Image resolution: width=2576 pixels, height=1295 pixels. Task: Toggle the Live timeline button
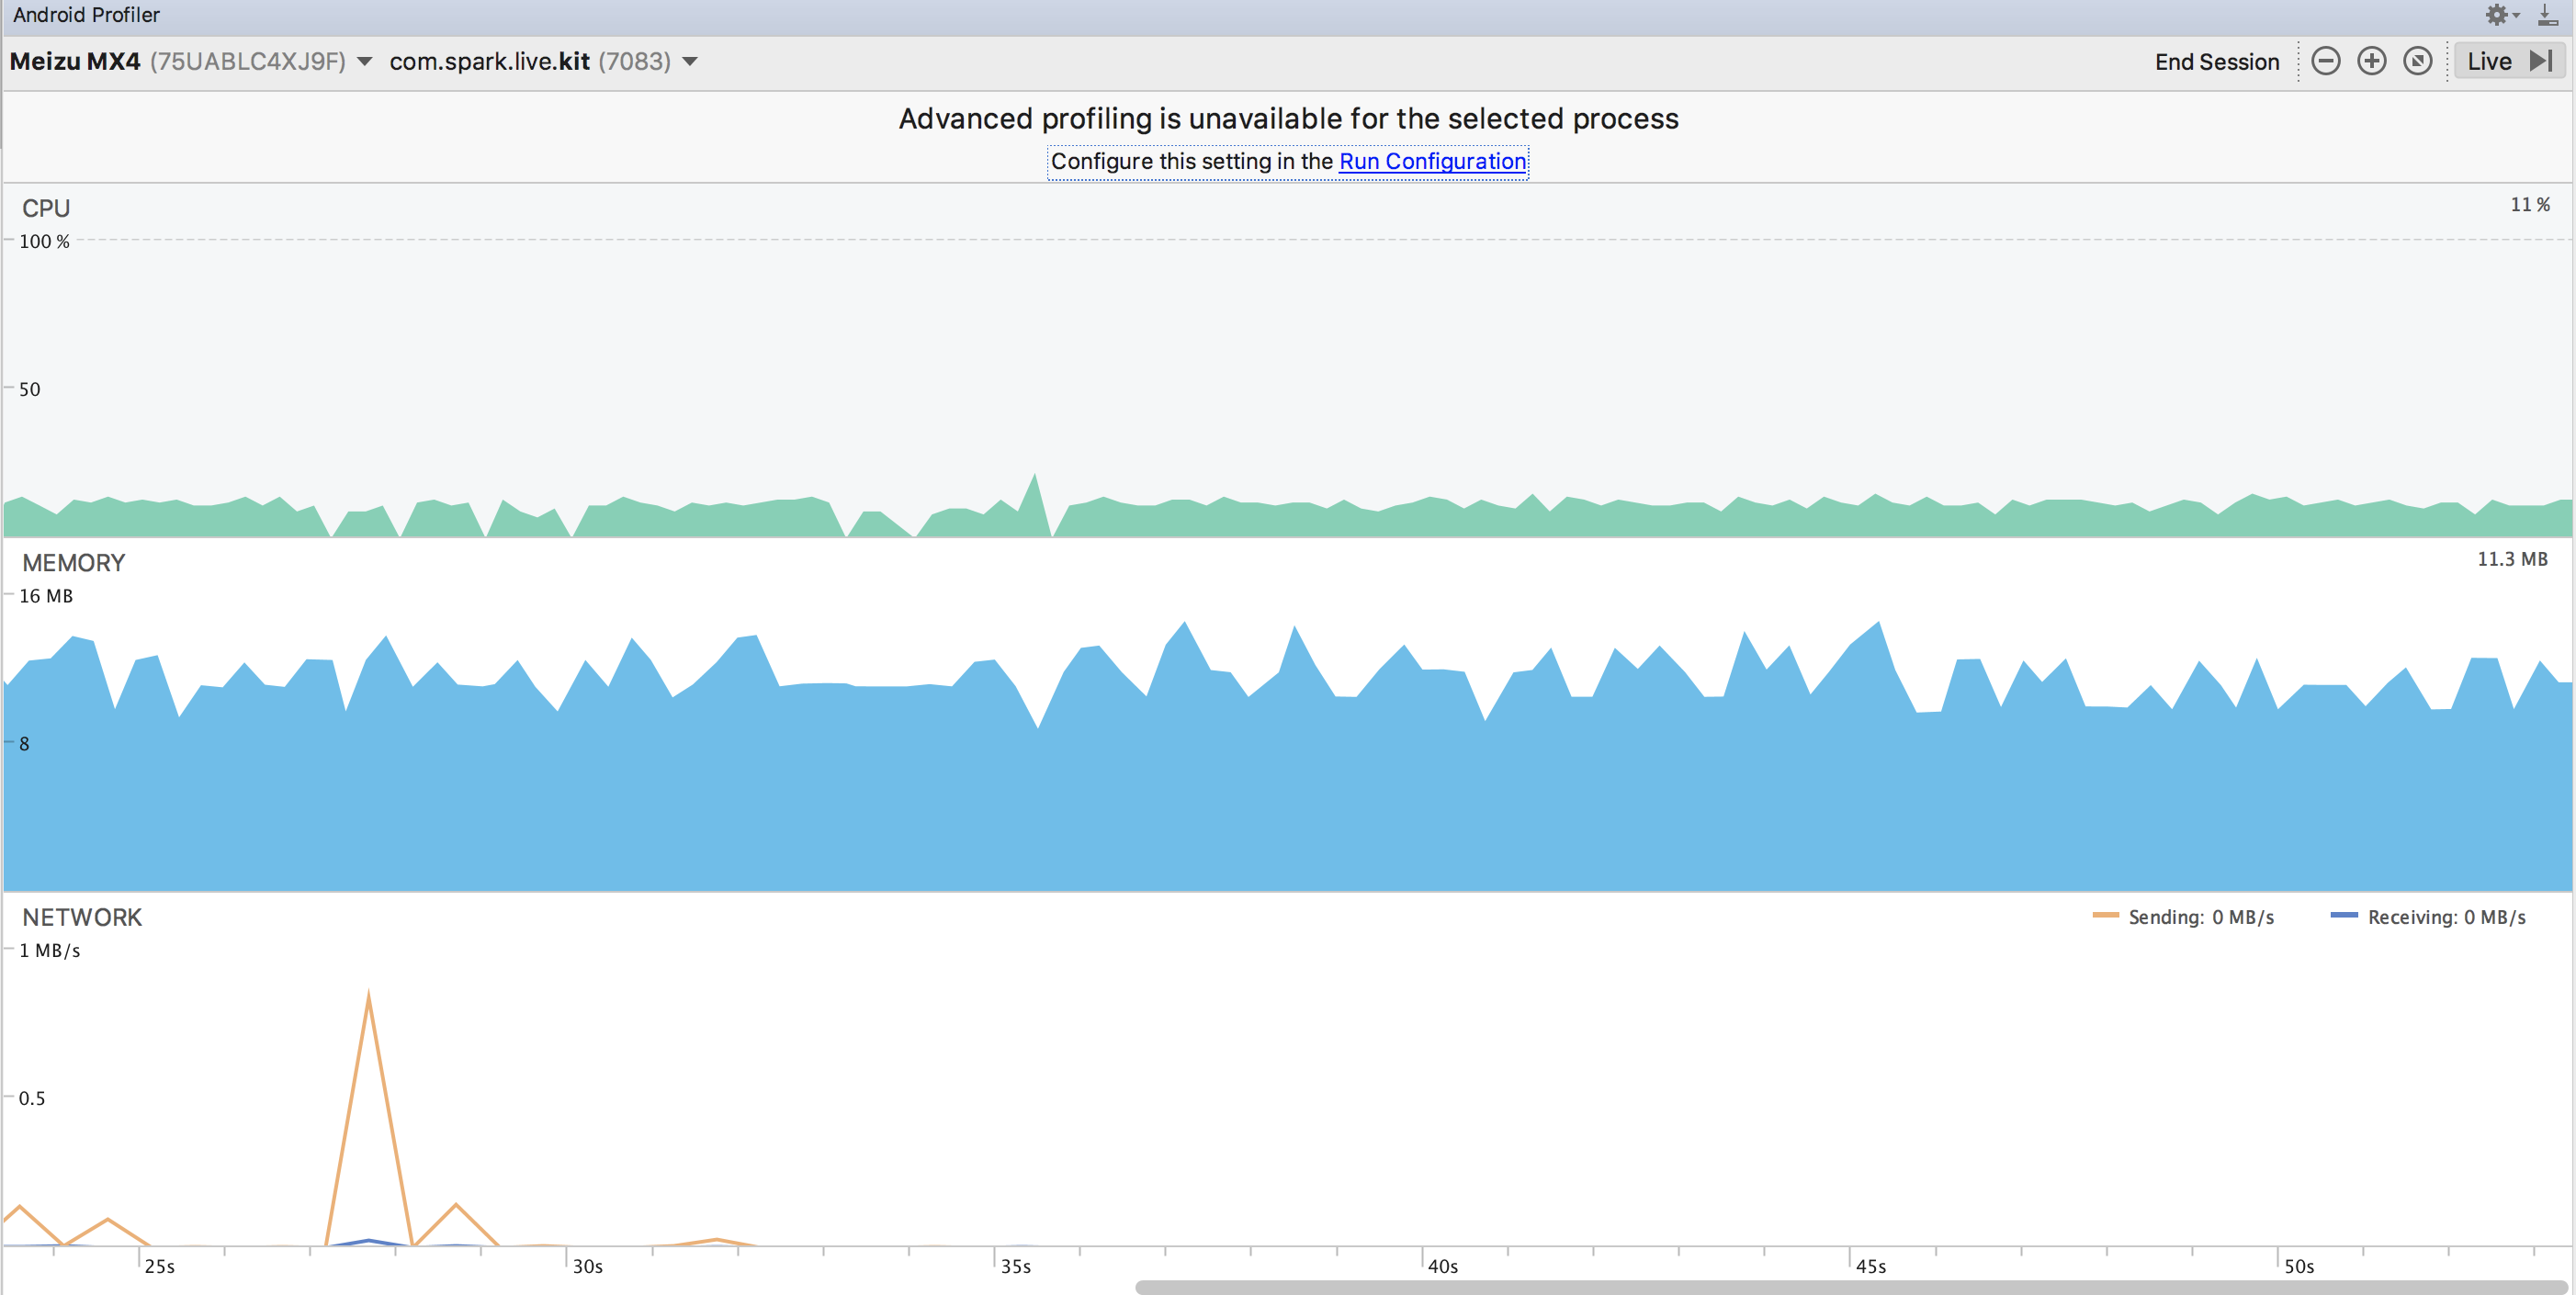[x=2508, y=61]
